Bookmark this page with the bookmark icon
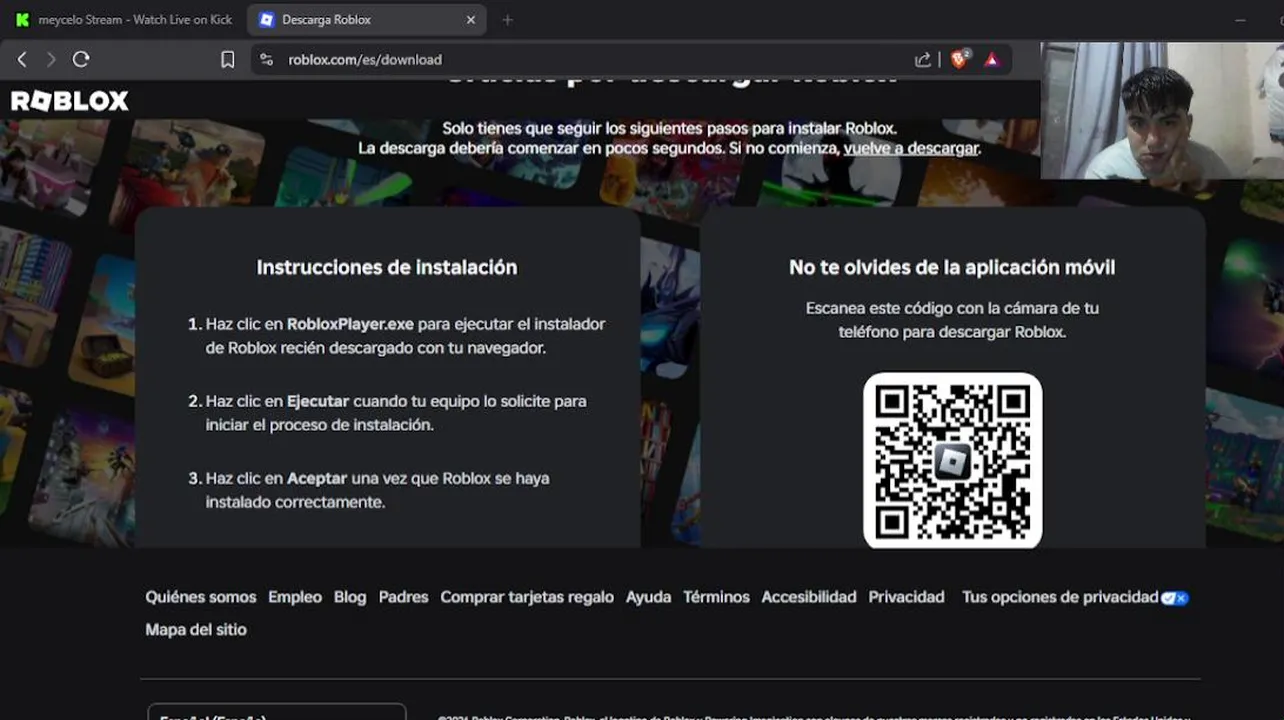The height and width of the screenshot is (720, 1284). [x=228, y=60]
